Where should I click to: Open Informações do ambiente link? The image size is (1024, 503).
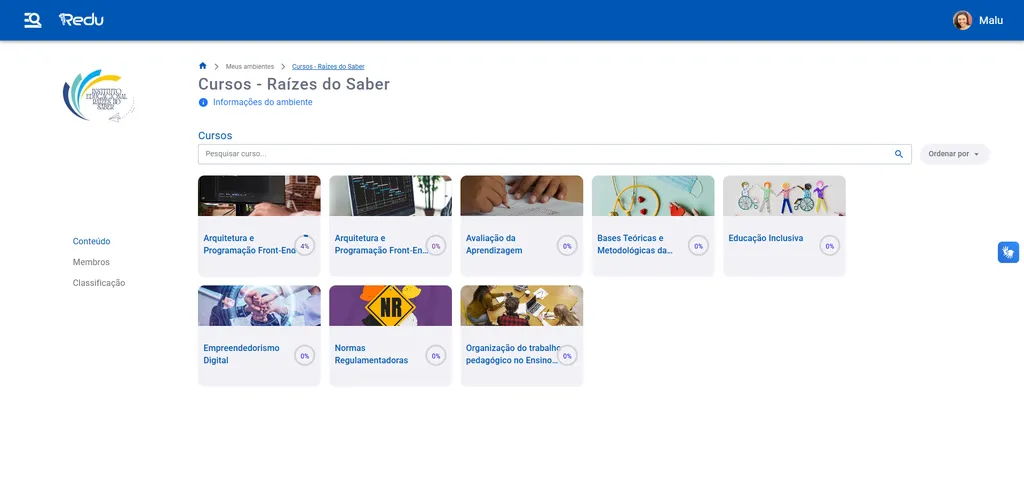262,102
